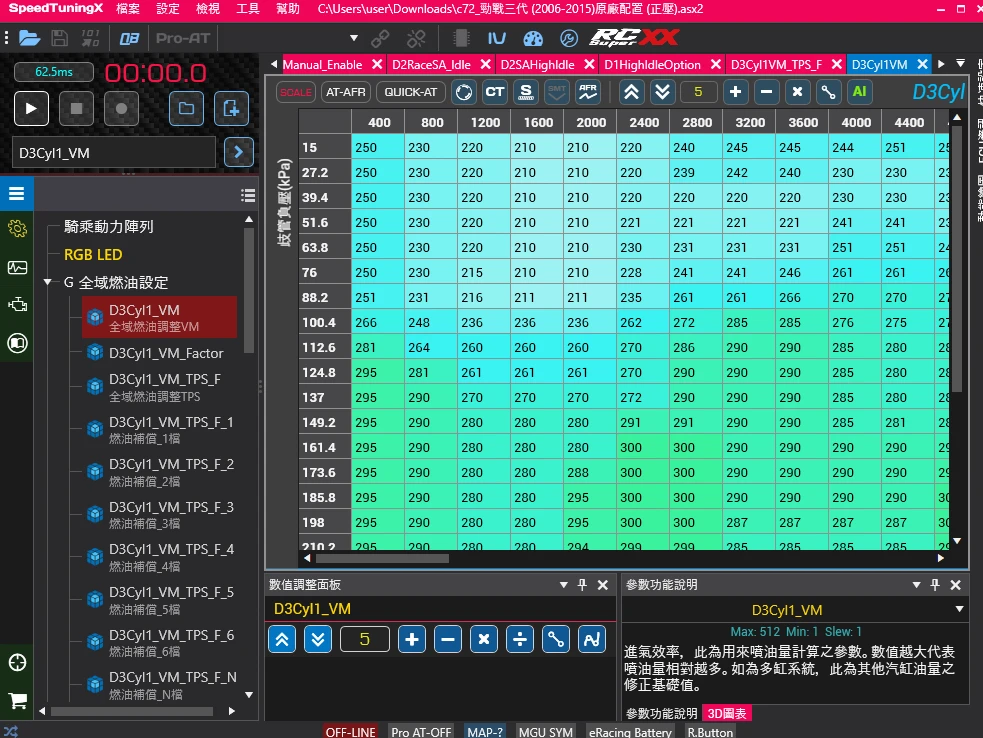Click the link connection icon in top toolbar
Viewport: 983px width, 738px height.
pos(380,38)
